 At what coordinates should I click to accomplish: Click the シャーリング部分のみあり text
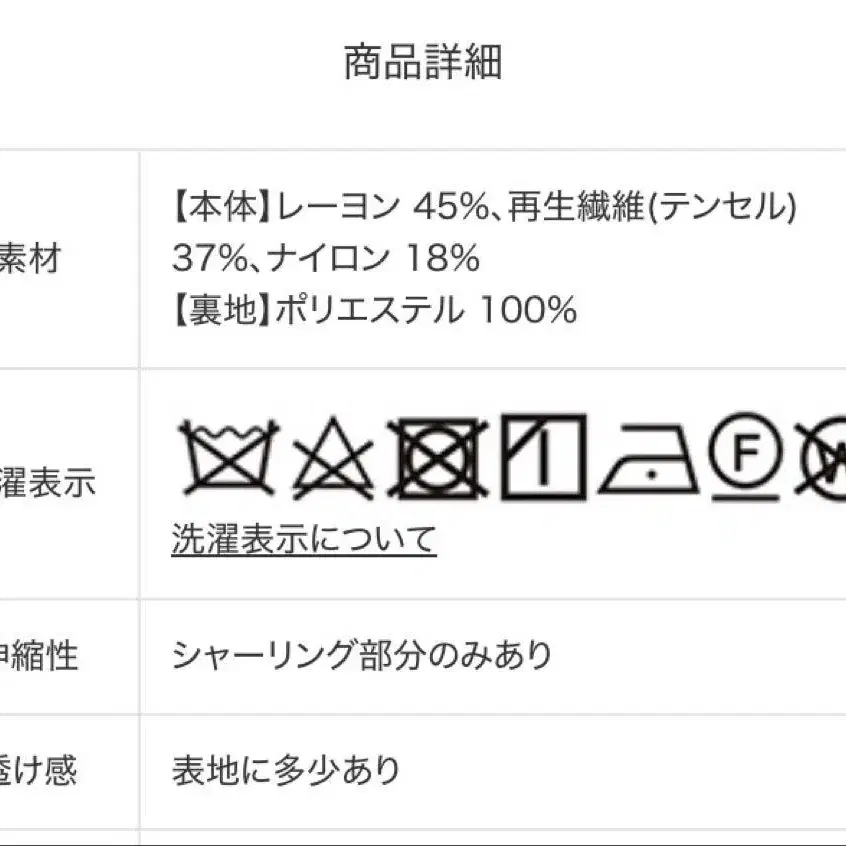(362, 655)
